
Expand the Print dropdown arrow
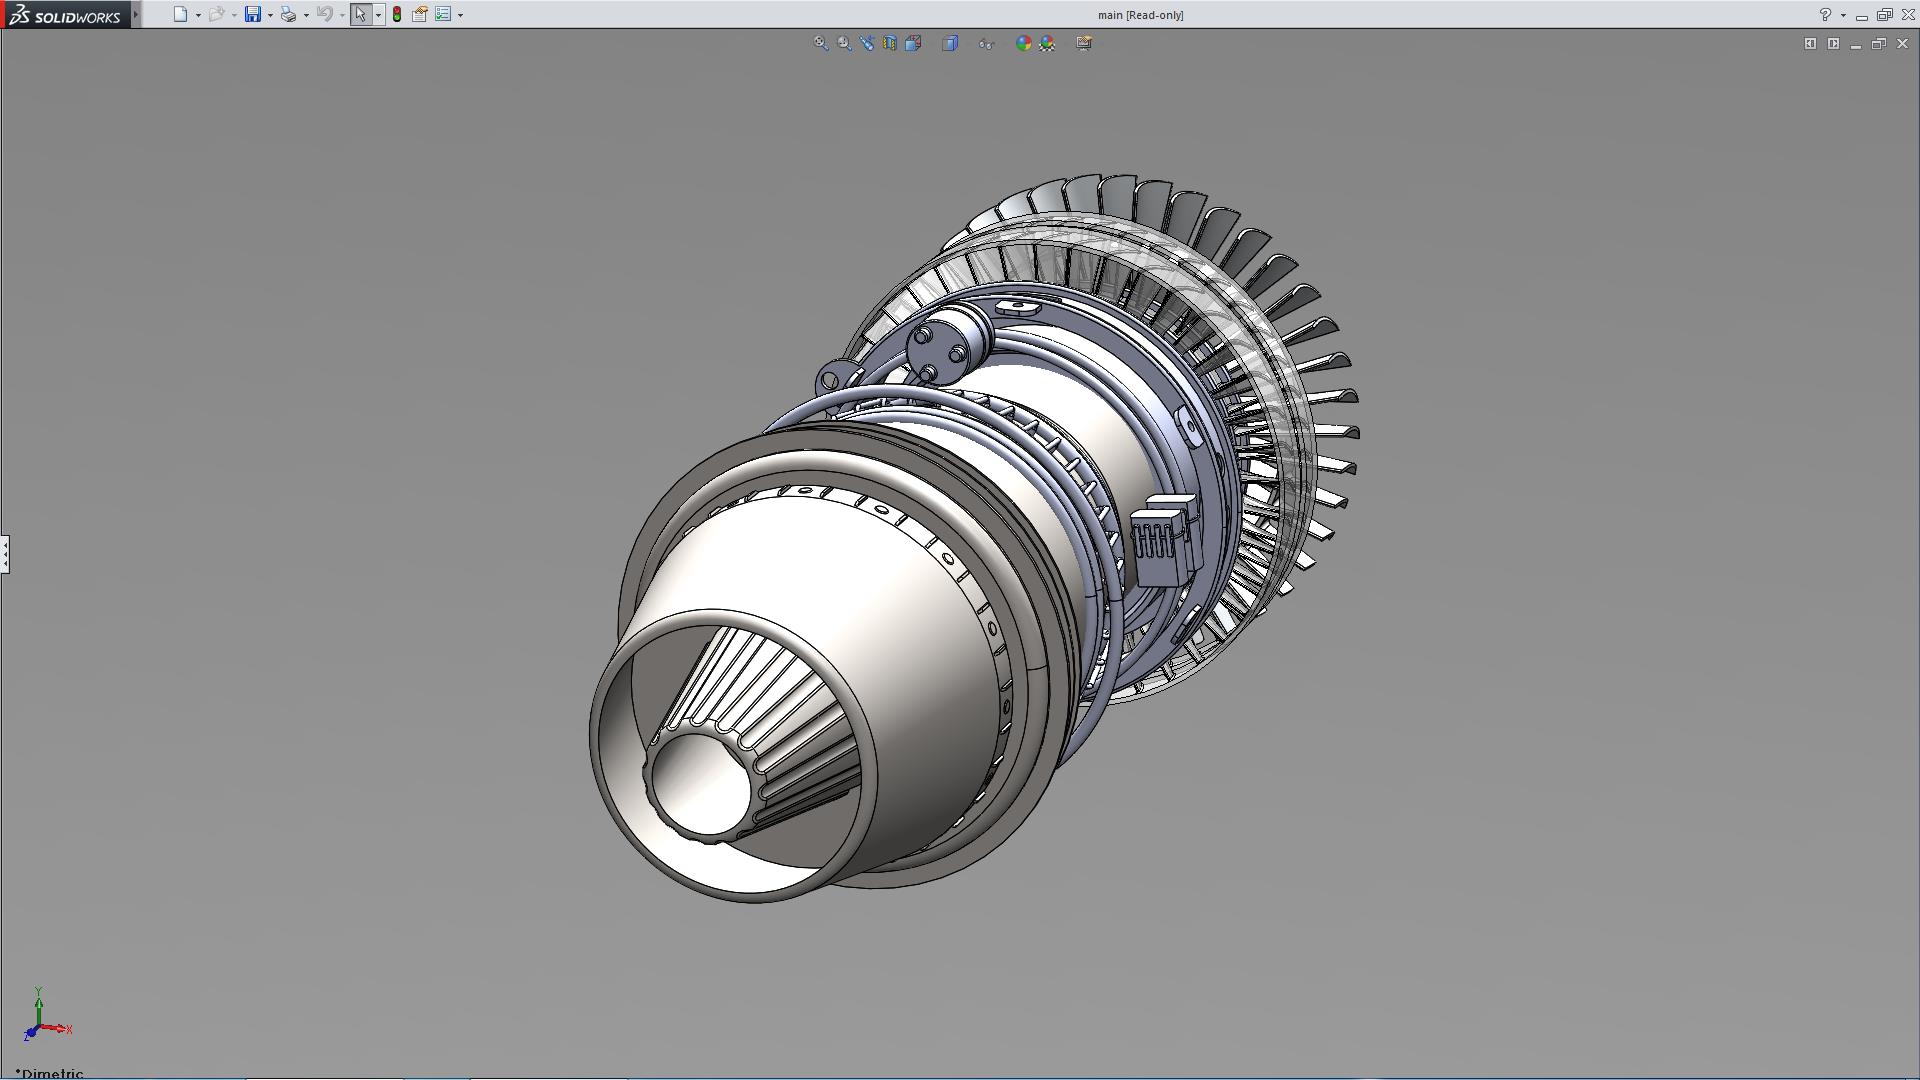306,15
